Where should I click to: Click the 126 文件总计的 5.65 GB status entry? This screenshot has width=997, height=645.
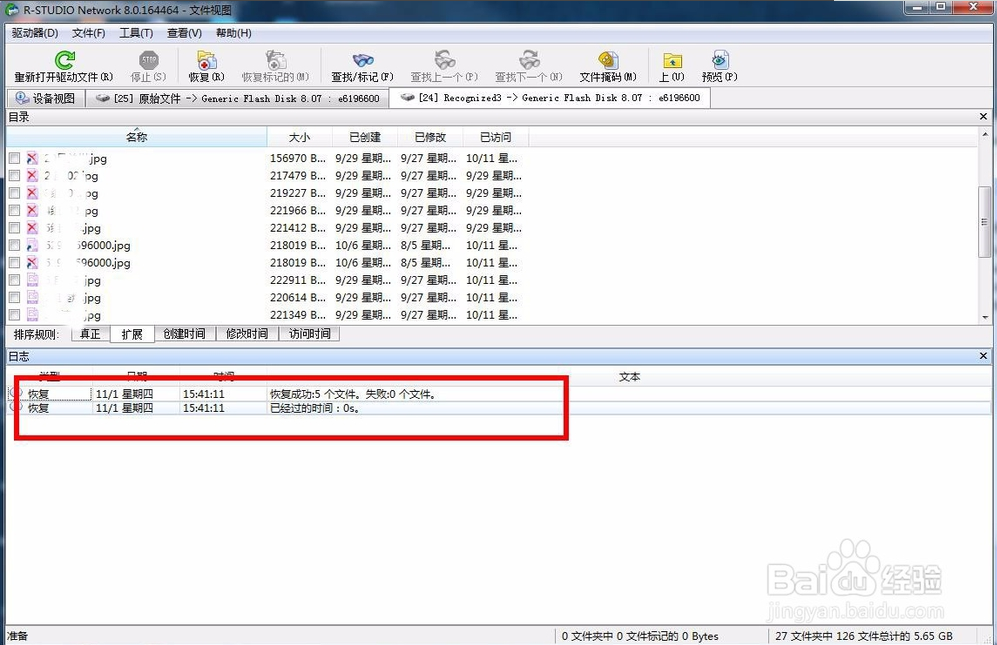tap(863, 635)
